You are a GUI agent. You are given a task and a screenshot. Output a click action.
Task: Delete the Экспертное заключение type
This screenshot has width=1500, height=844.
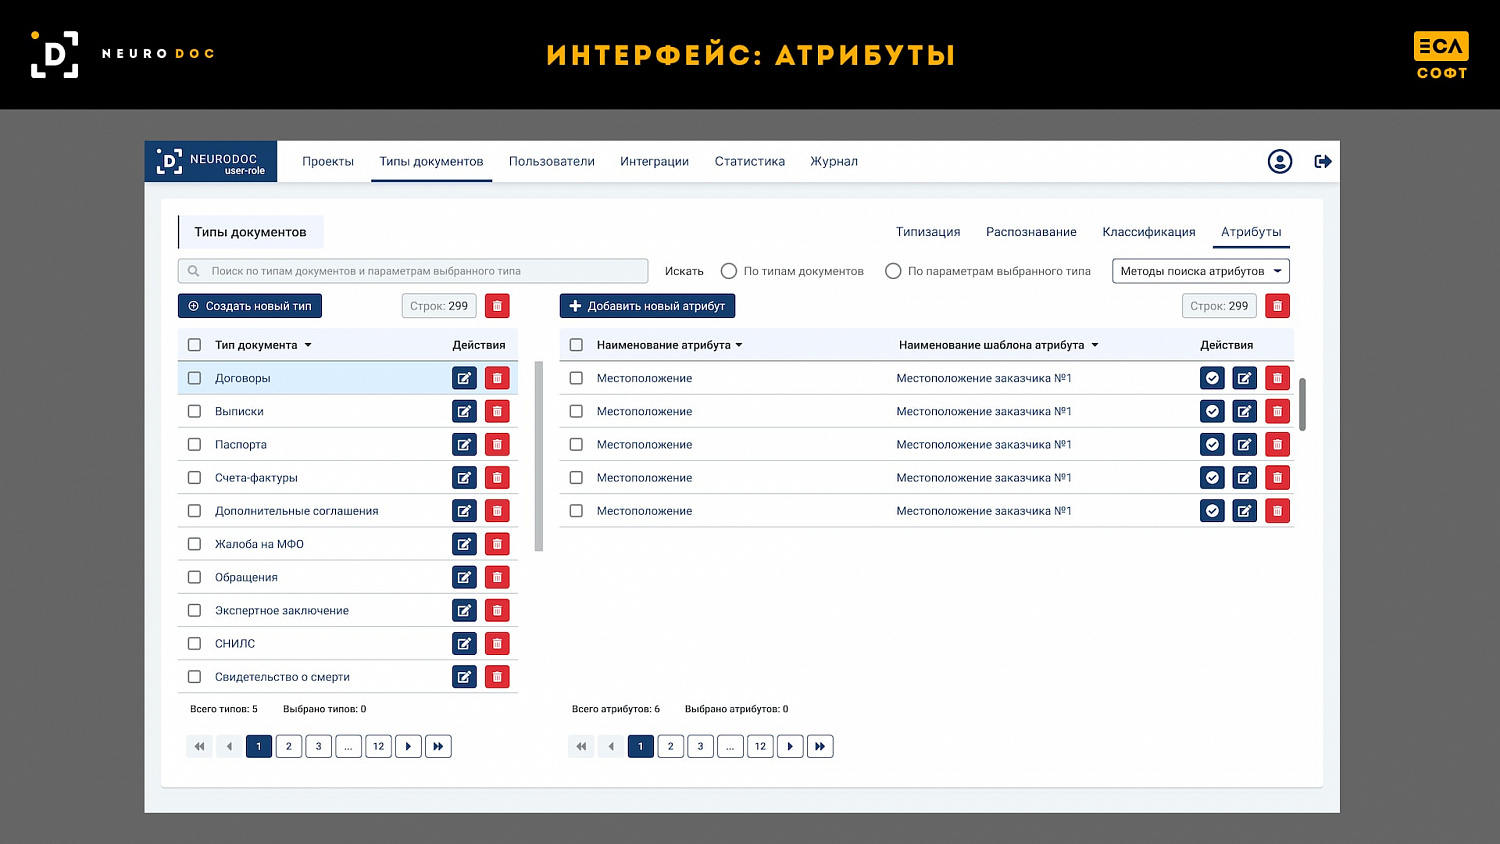tap(497, 610)
